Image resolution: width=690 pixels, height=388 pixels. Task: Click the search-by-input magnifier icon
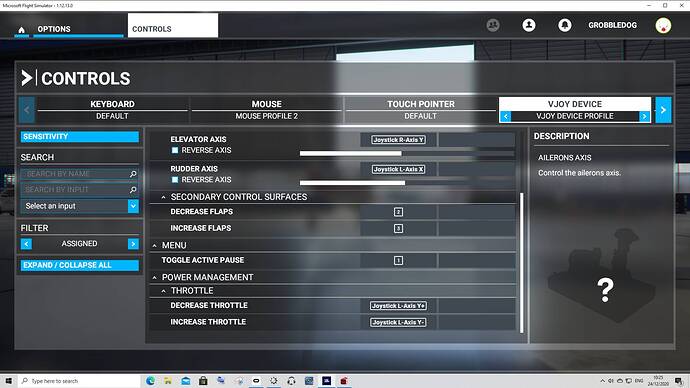click(133, 190)
